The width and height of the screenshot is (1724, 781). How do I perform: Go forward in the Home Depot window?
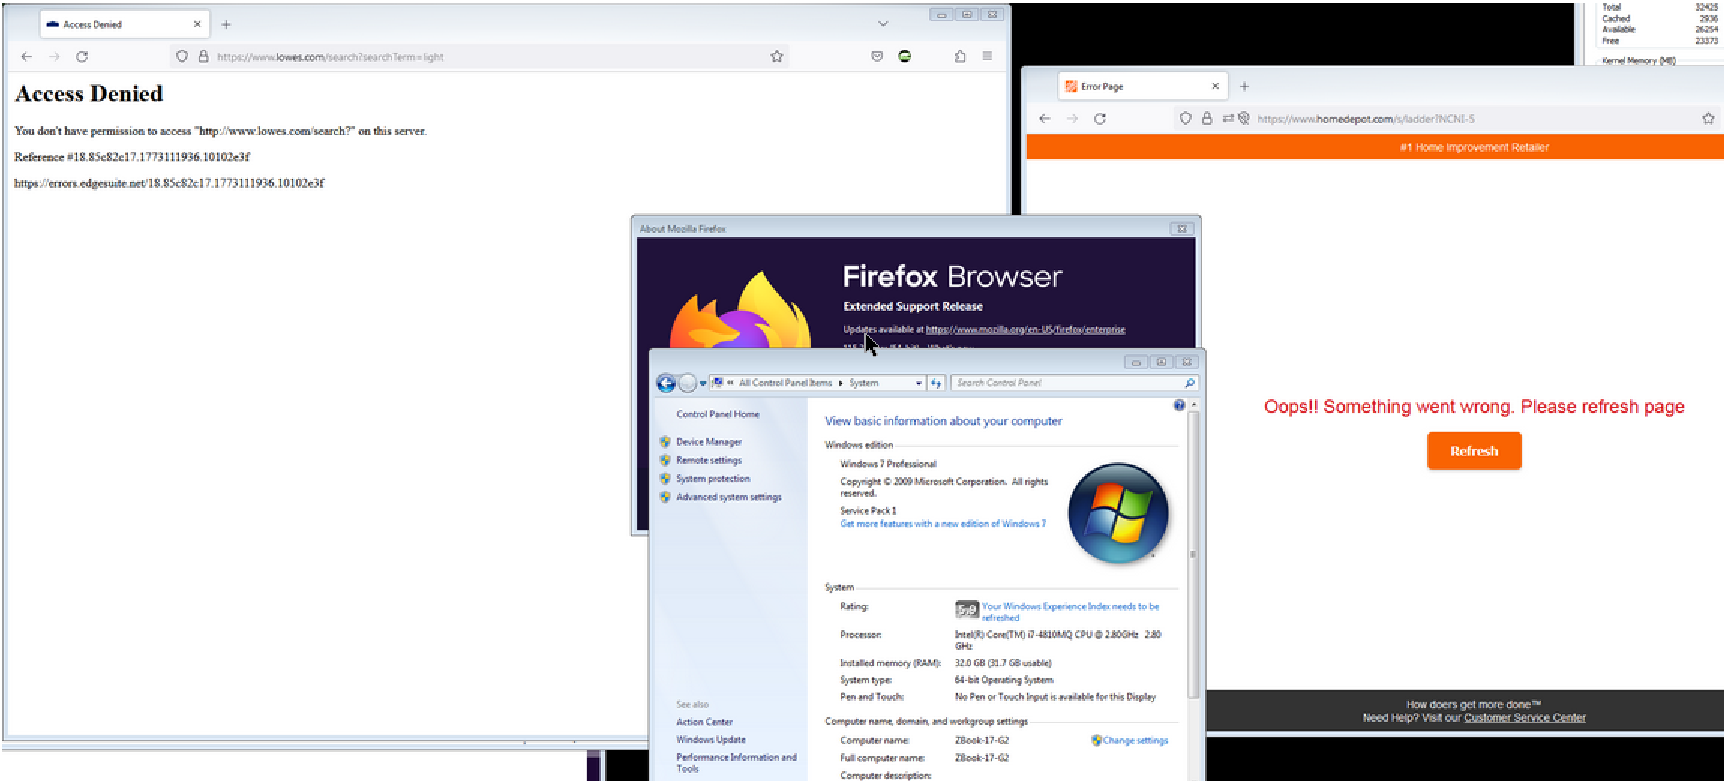tap(1072, 119)
